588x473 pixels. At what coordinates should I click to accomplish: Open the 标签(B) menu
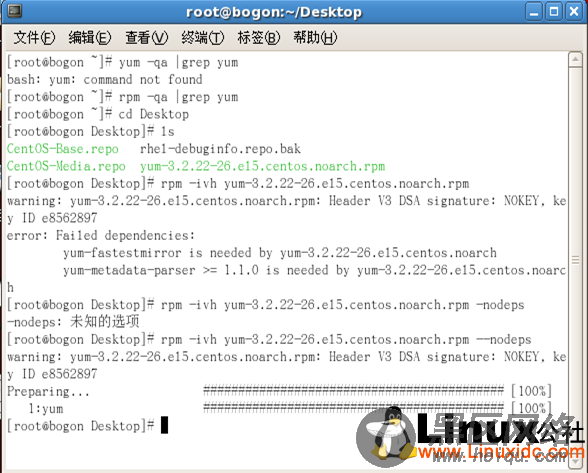(x=258, y=38)
